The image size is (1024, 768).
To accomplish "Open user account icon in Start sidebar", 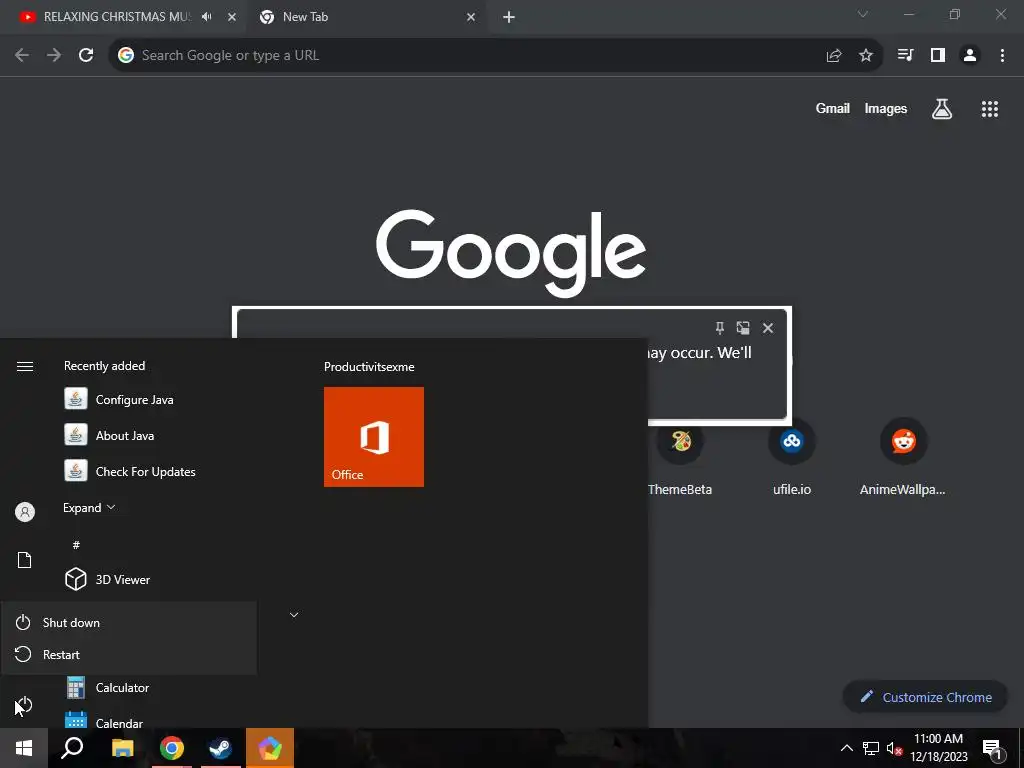I will (x=25, y=512).
